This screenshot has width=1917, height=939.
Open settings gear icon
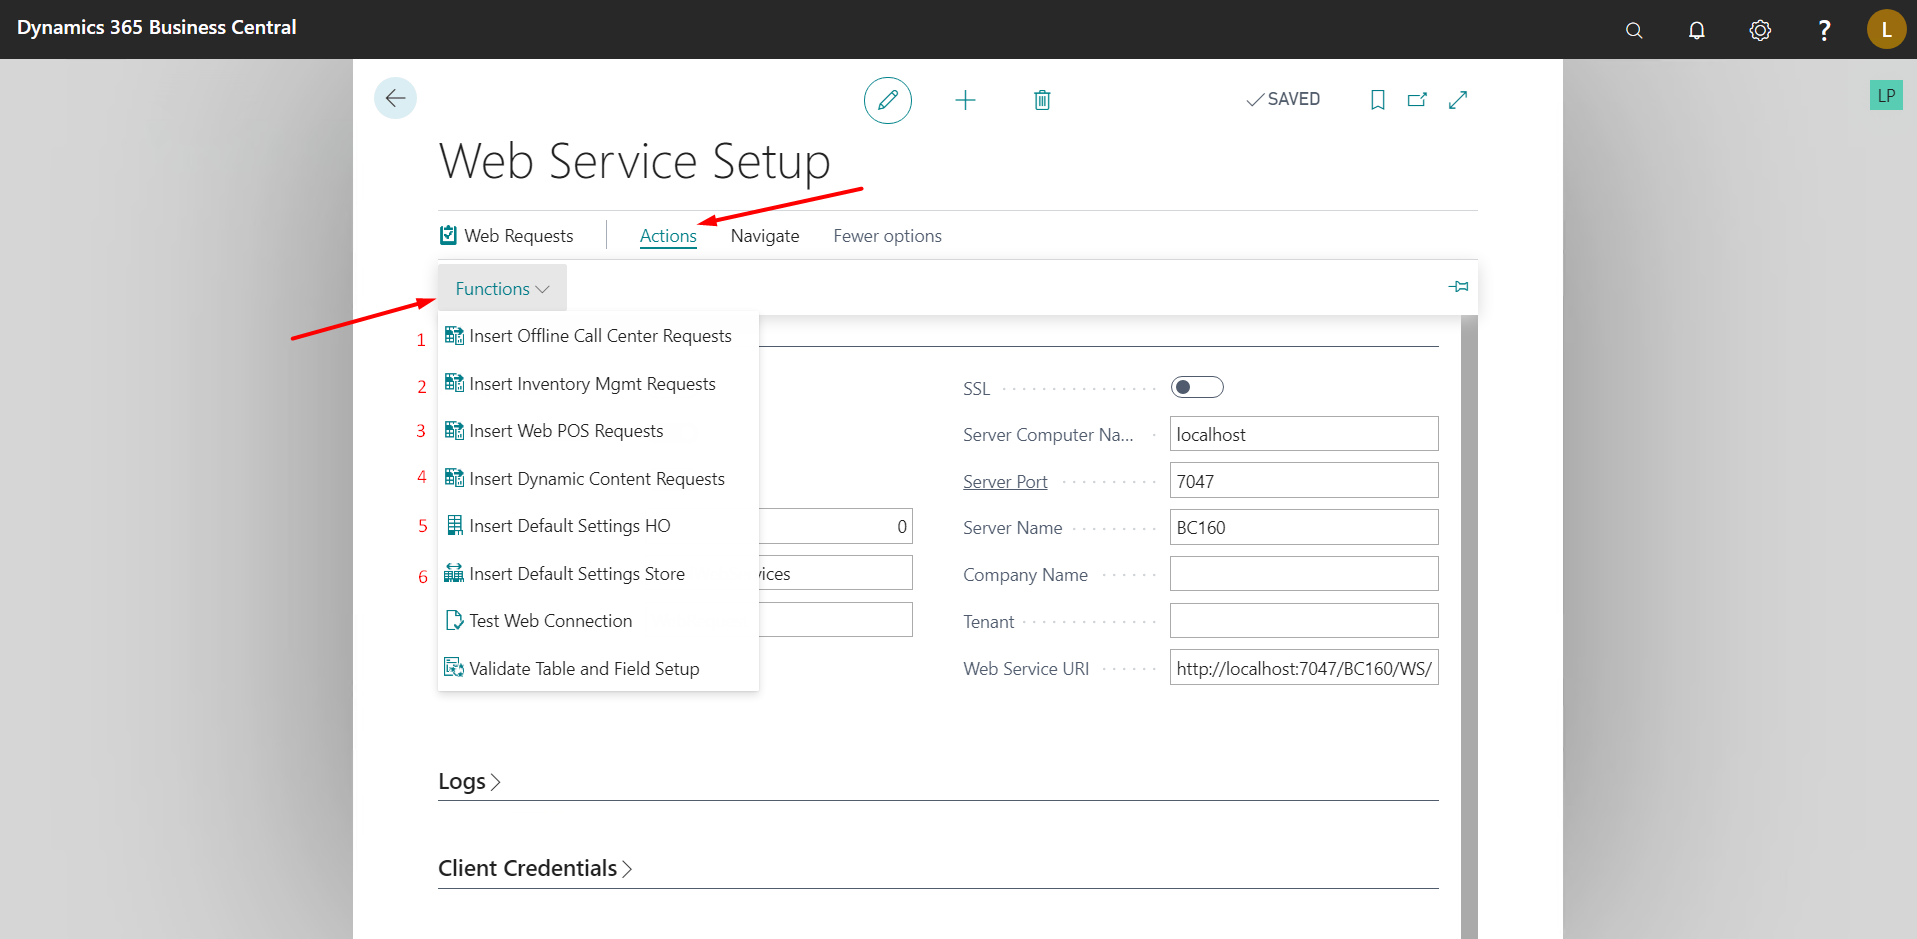1760,30
